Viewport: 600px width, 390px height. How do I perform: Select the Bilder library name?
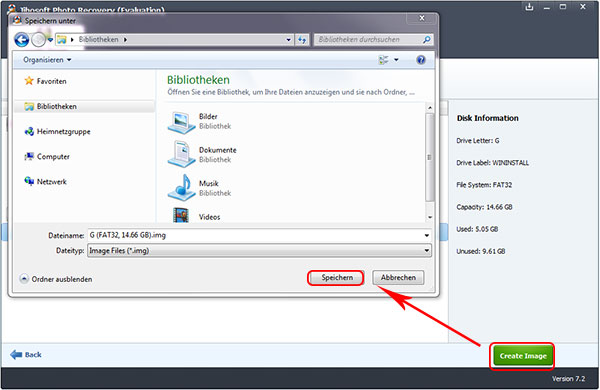(208, 116)
